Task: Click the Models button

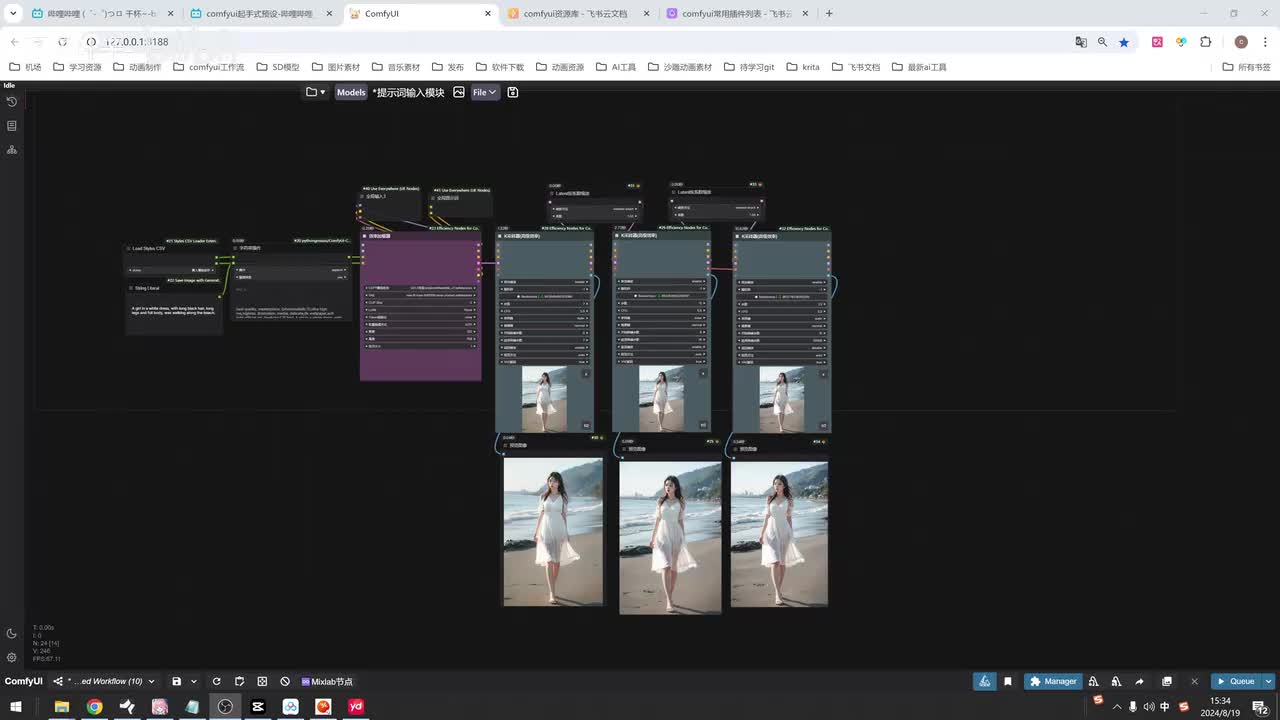Action: [x=351, y=92]
